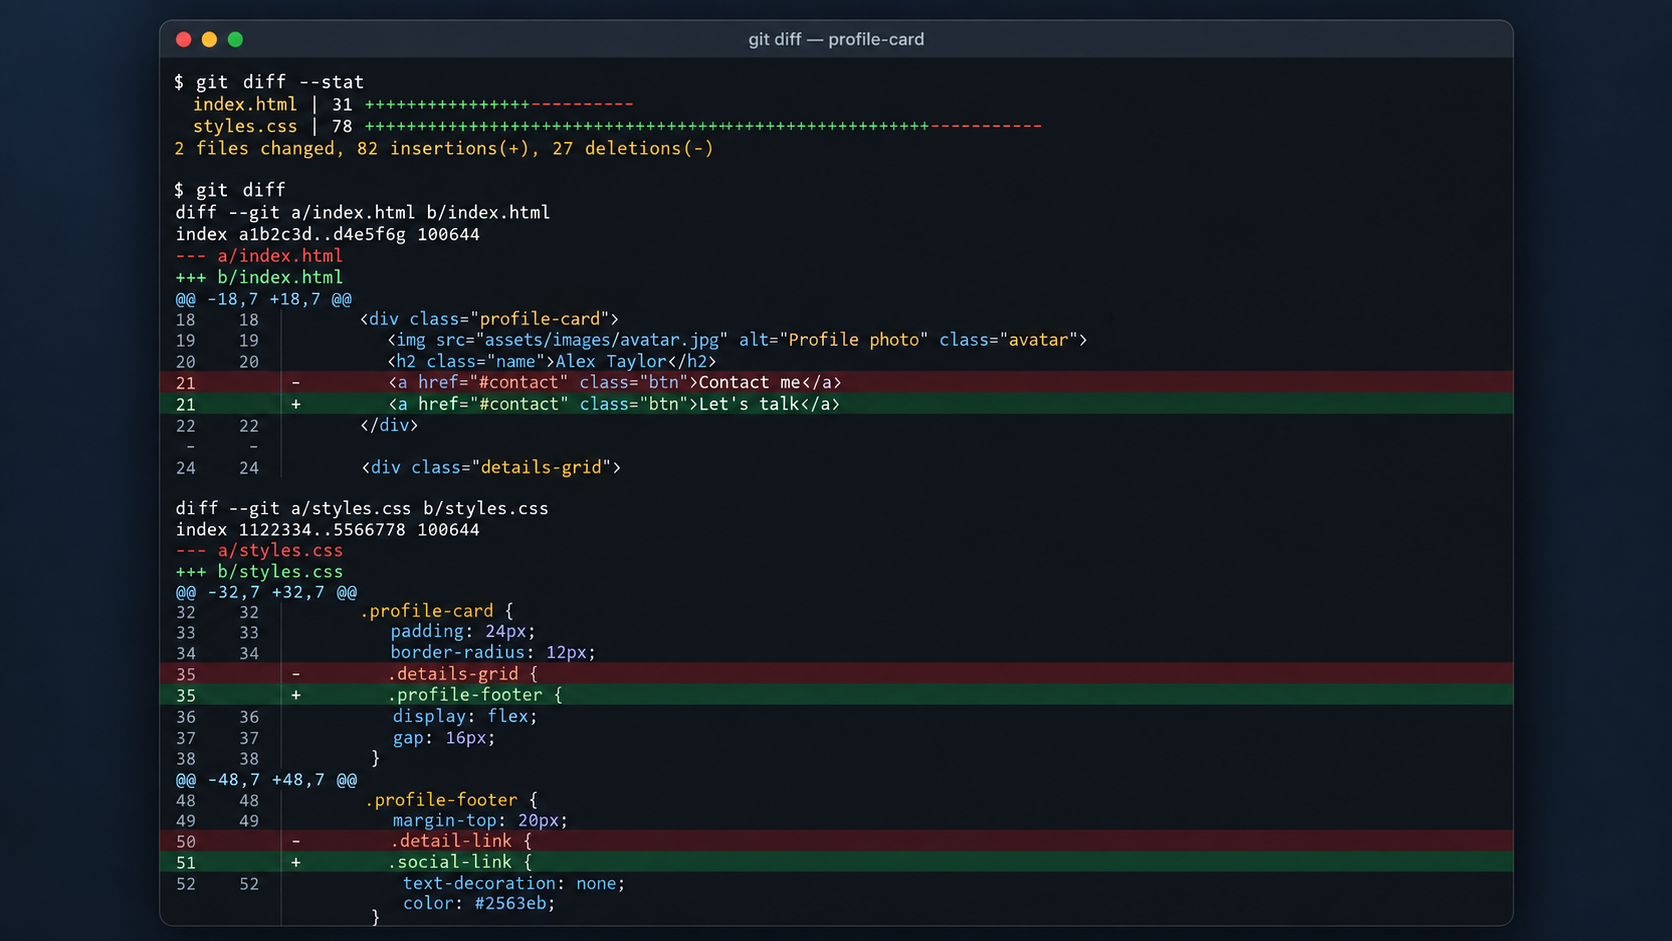Click the plus marker on added "Let's talk" line

tap(296, 404)
